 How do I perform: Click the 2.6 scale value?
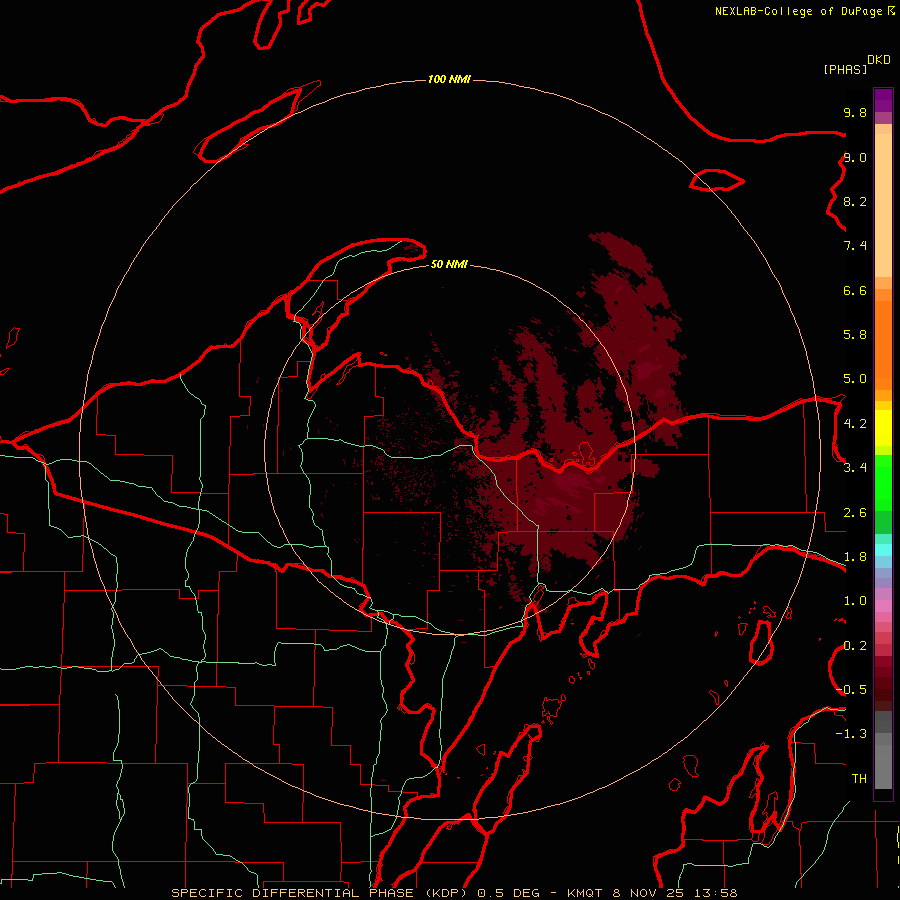855,513
